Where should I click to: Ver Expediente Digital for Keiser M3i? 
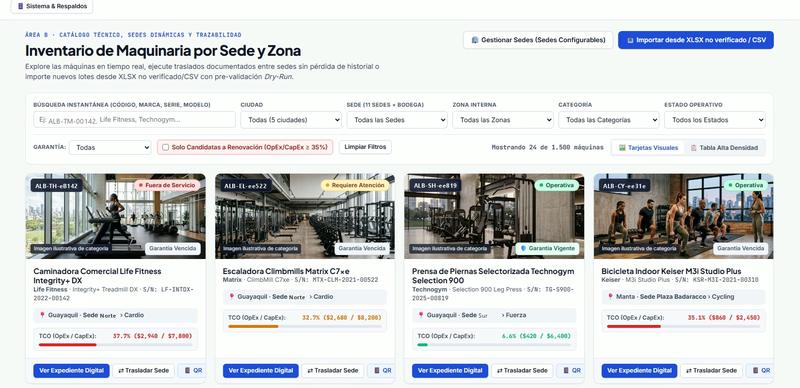point(639,371)
